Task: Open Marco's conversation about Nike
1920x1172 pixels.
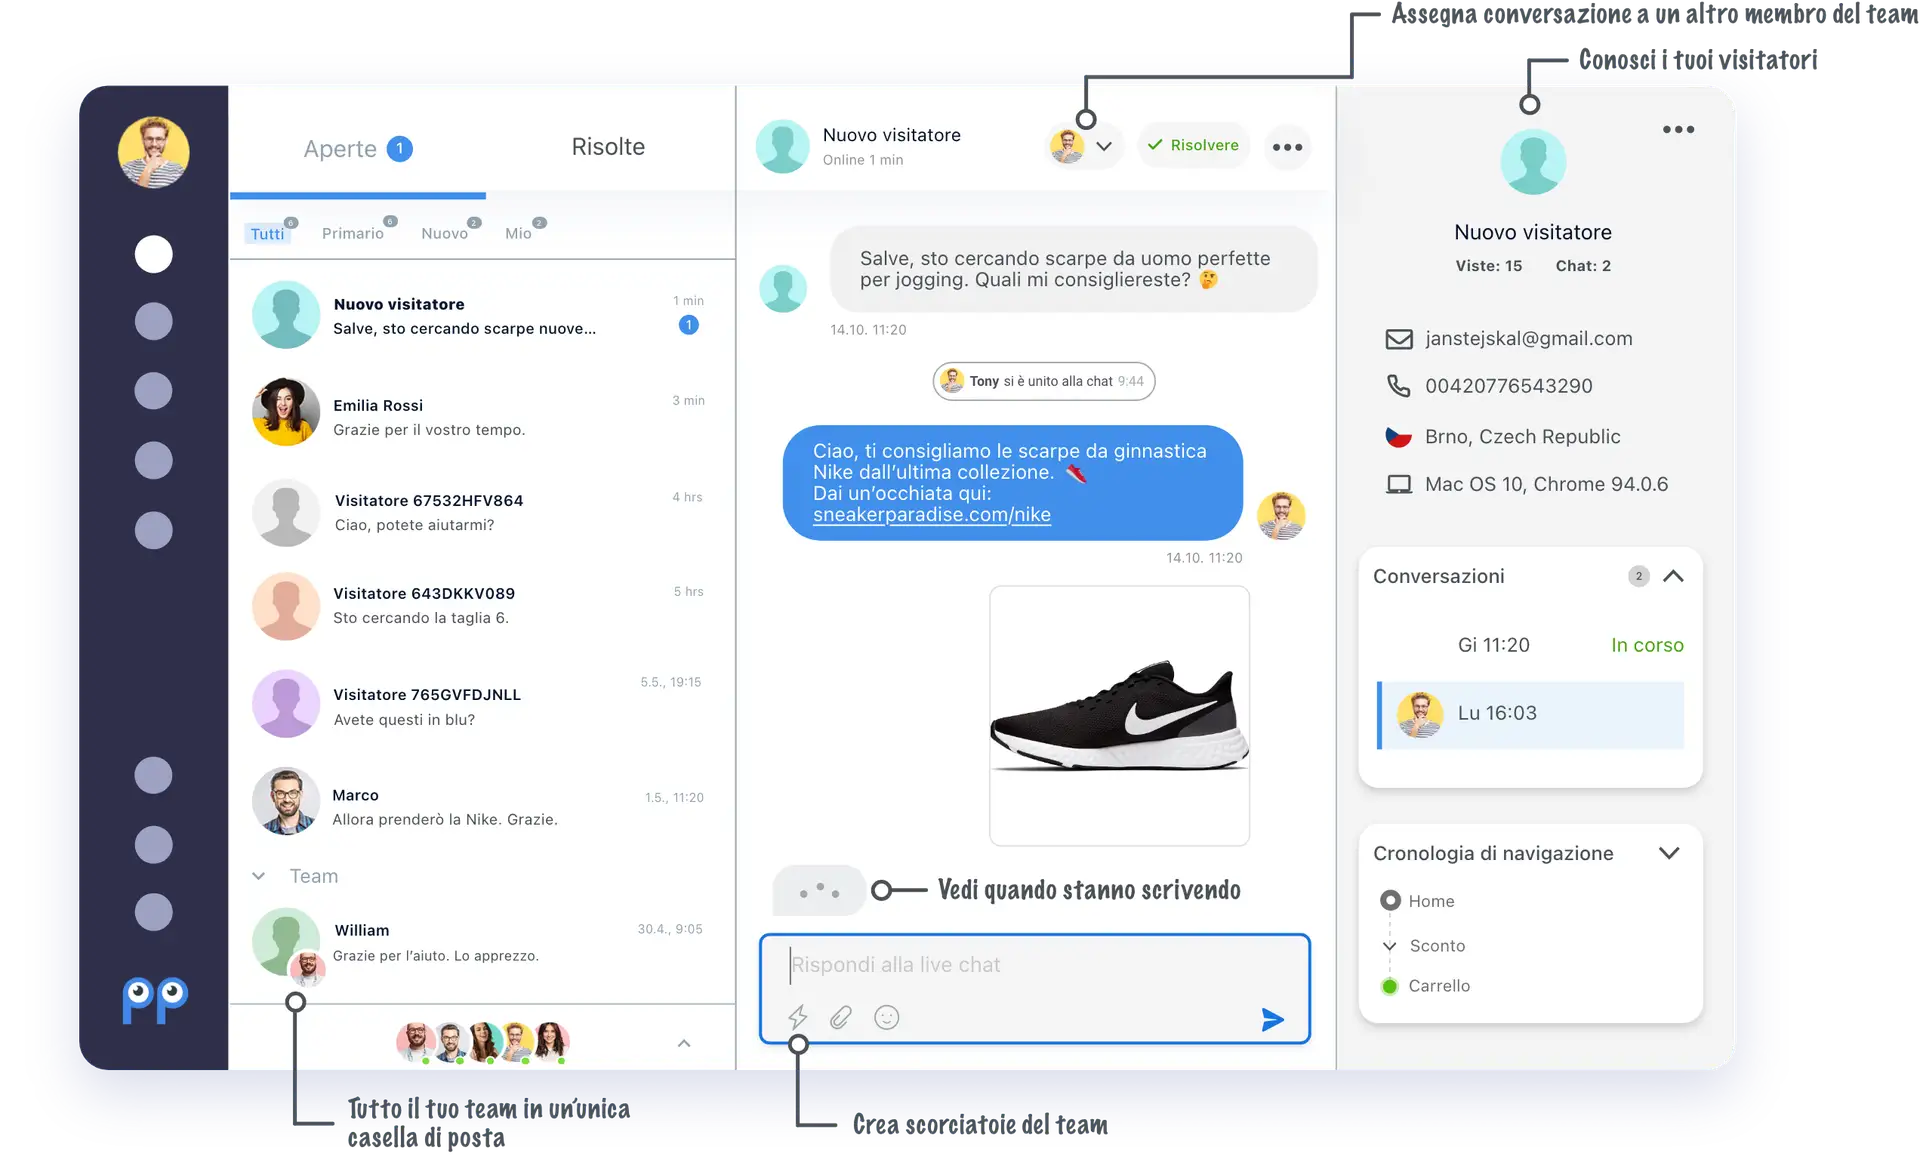Action: [x=483, y=802]
